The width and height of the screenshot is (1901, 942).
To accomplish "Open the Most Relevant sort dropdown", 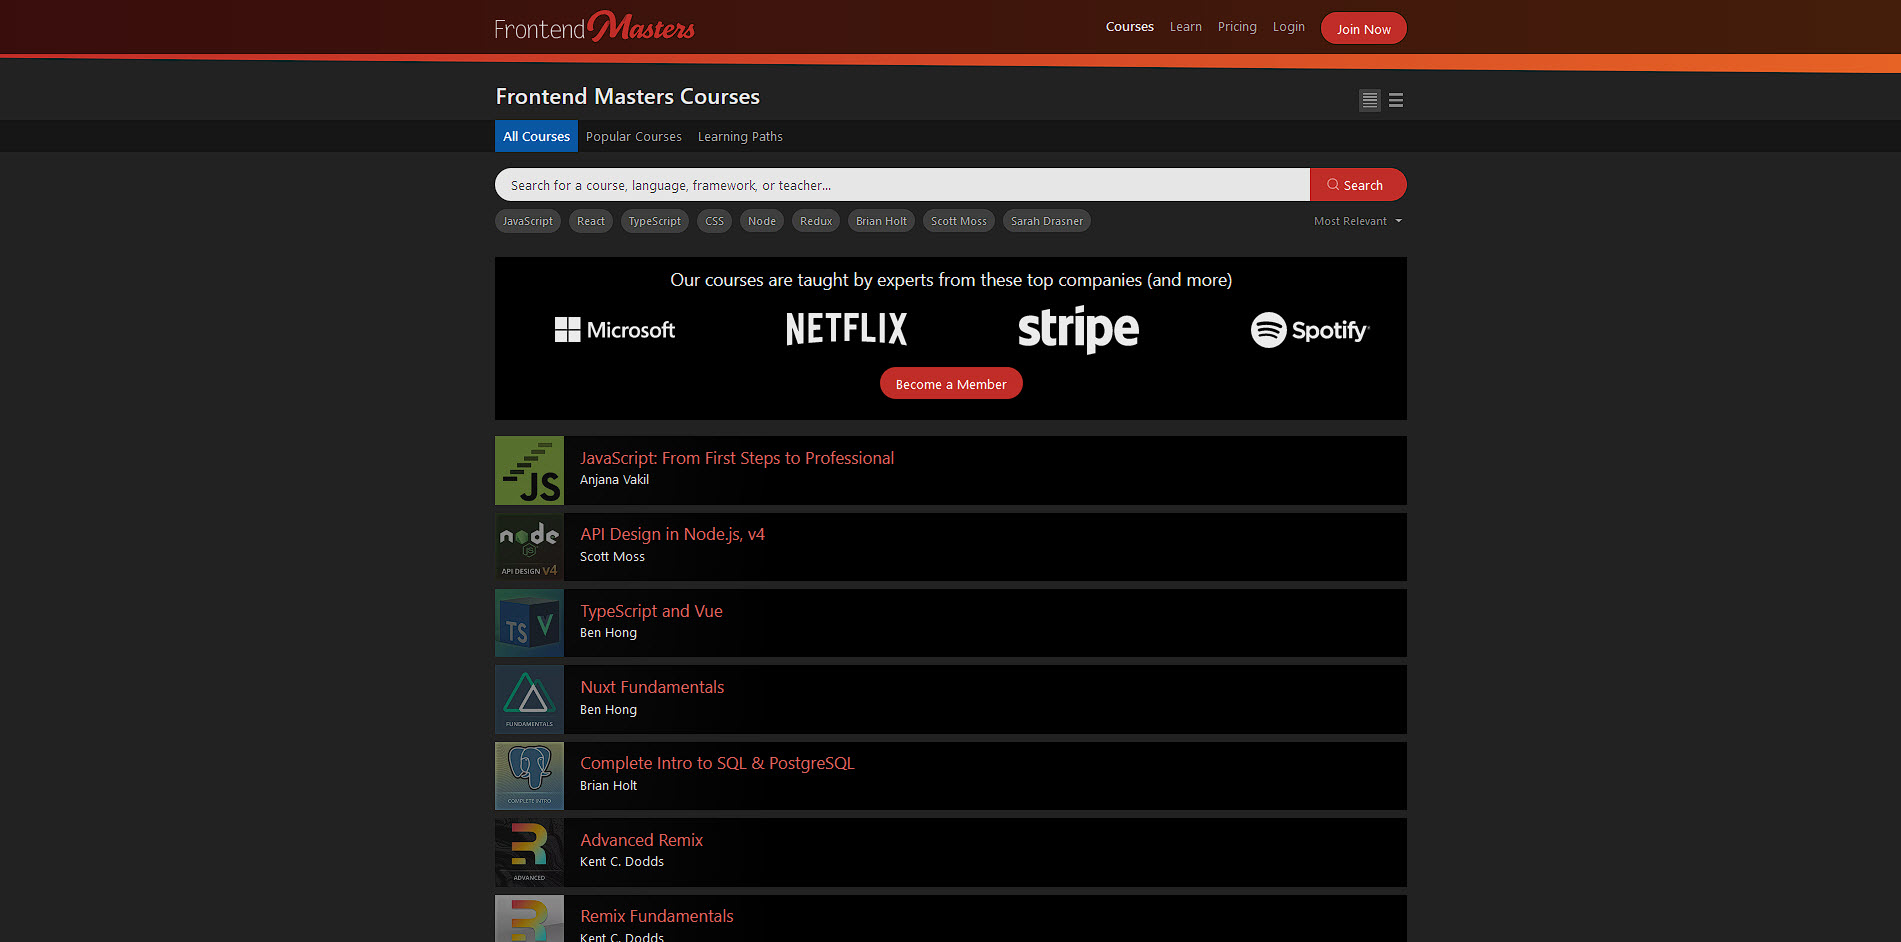I will click(1358, 221).
